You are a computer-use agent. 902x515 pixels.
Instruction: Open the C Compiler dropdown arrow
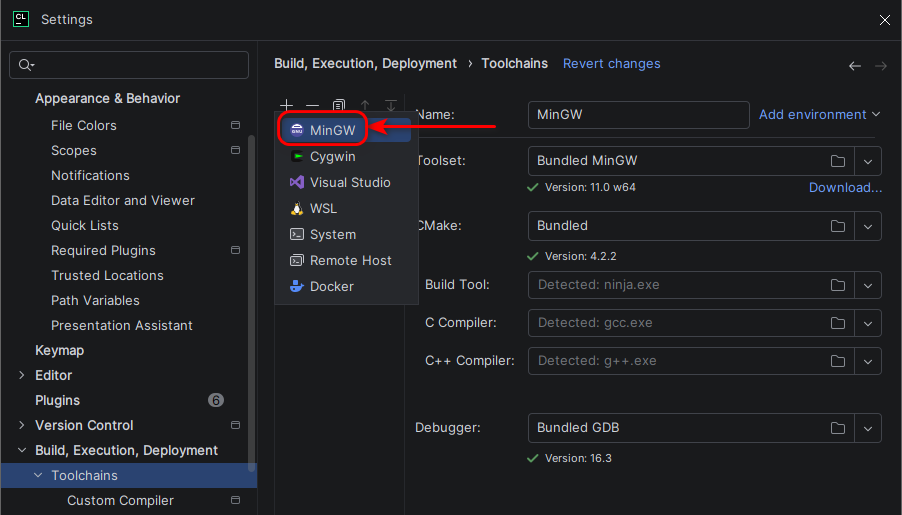867,323
